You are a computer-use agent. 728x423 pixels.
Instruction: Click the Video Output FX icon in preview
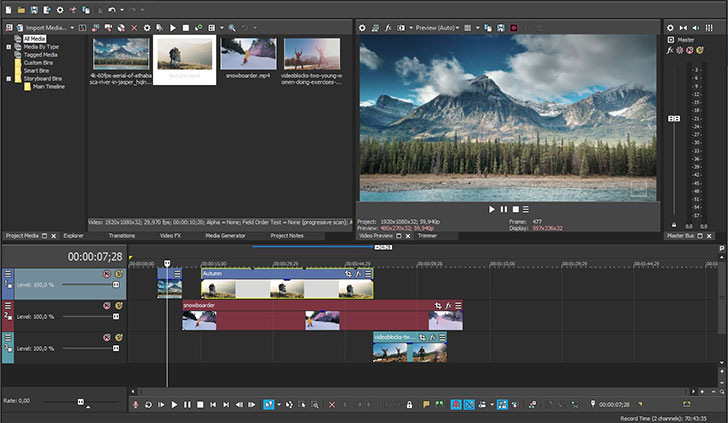[x=387, y=28]
